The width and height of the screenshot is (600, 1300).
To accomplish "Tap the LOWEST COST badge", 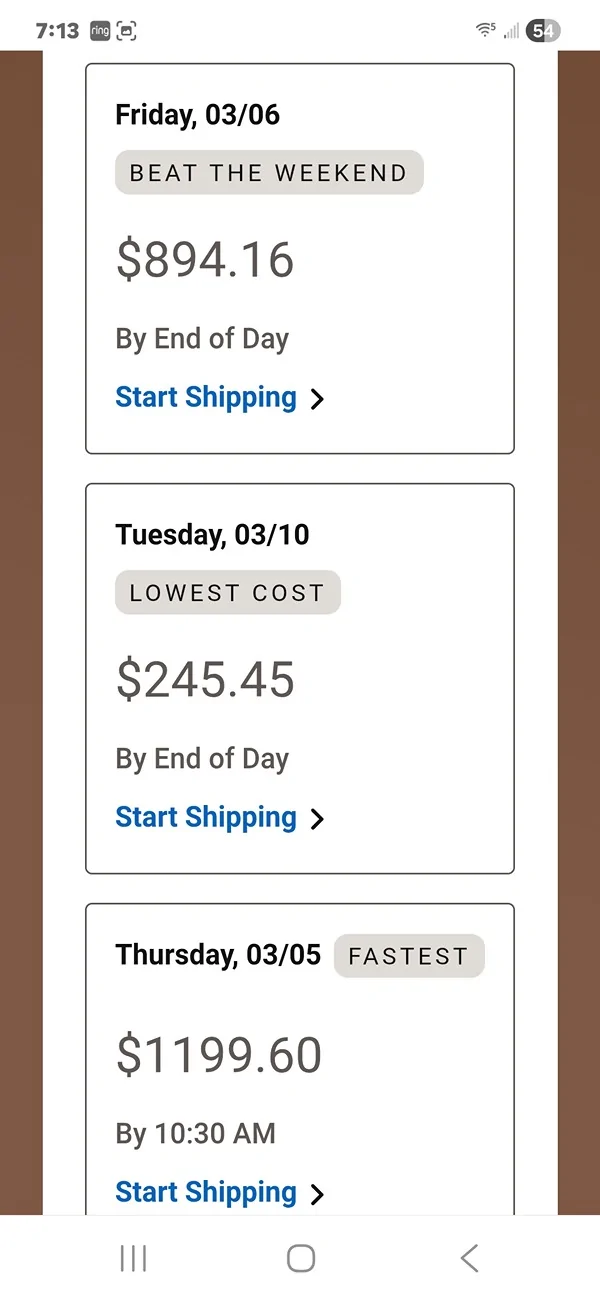I will [227, 592].
